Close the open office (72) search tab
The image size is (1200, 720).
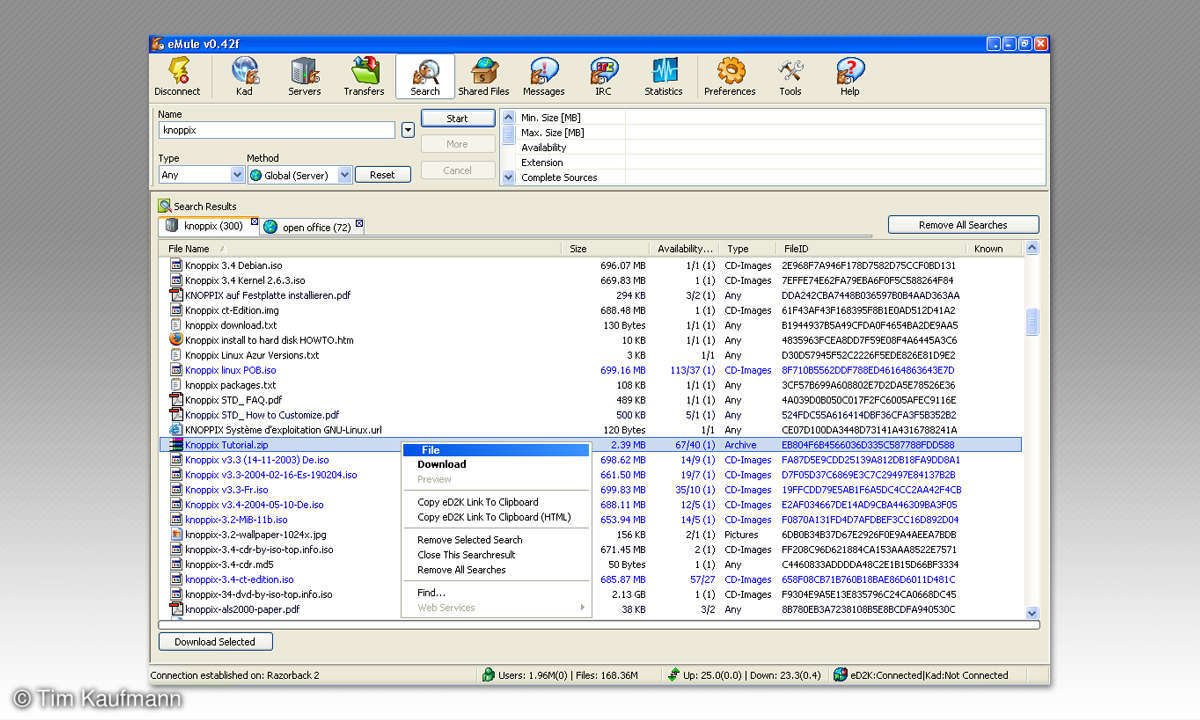point(359,223)
